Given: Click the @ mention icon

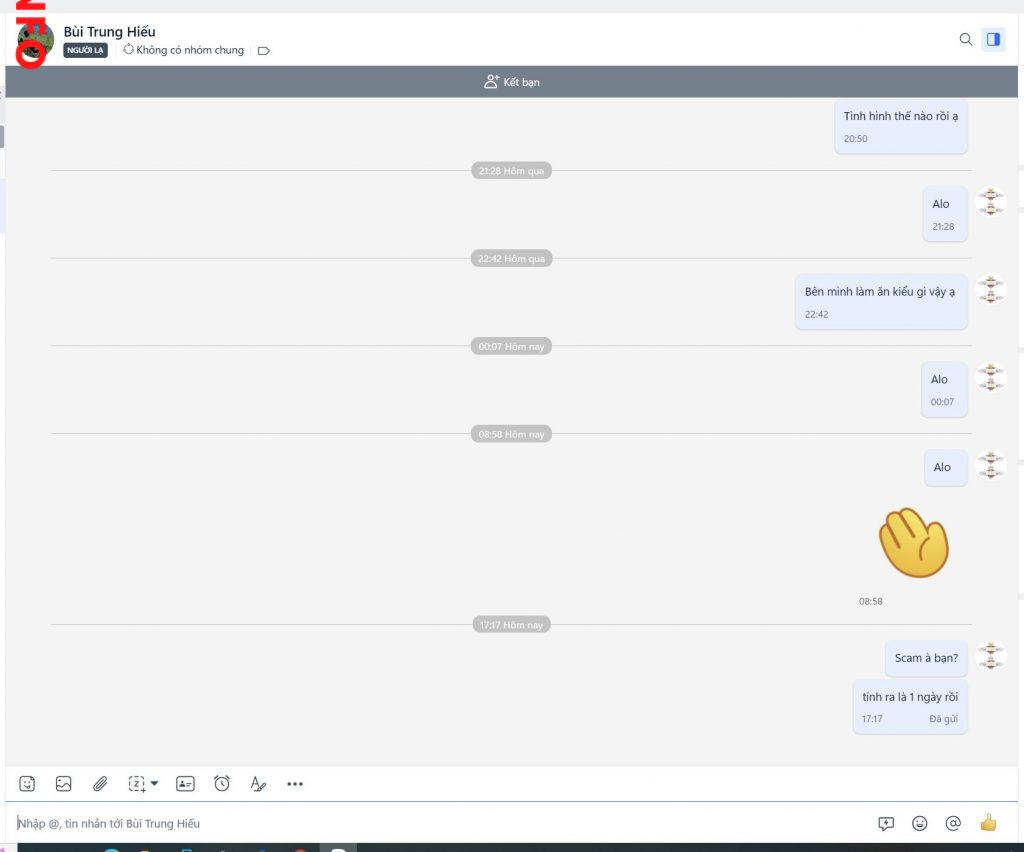Looking at the screenshot, I should (953, 823).
